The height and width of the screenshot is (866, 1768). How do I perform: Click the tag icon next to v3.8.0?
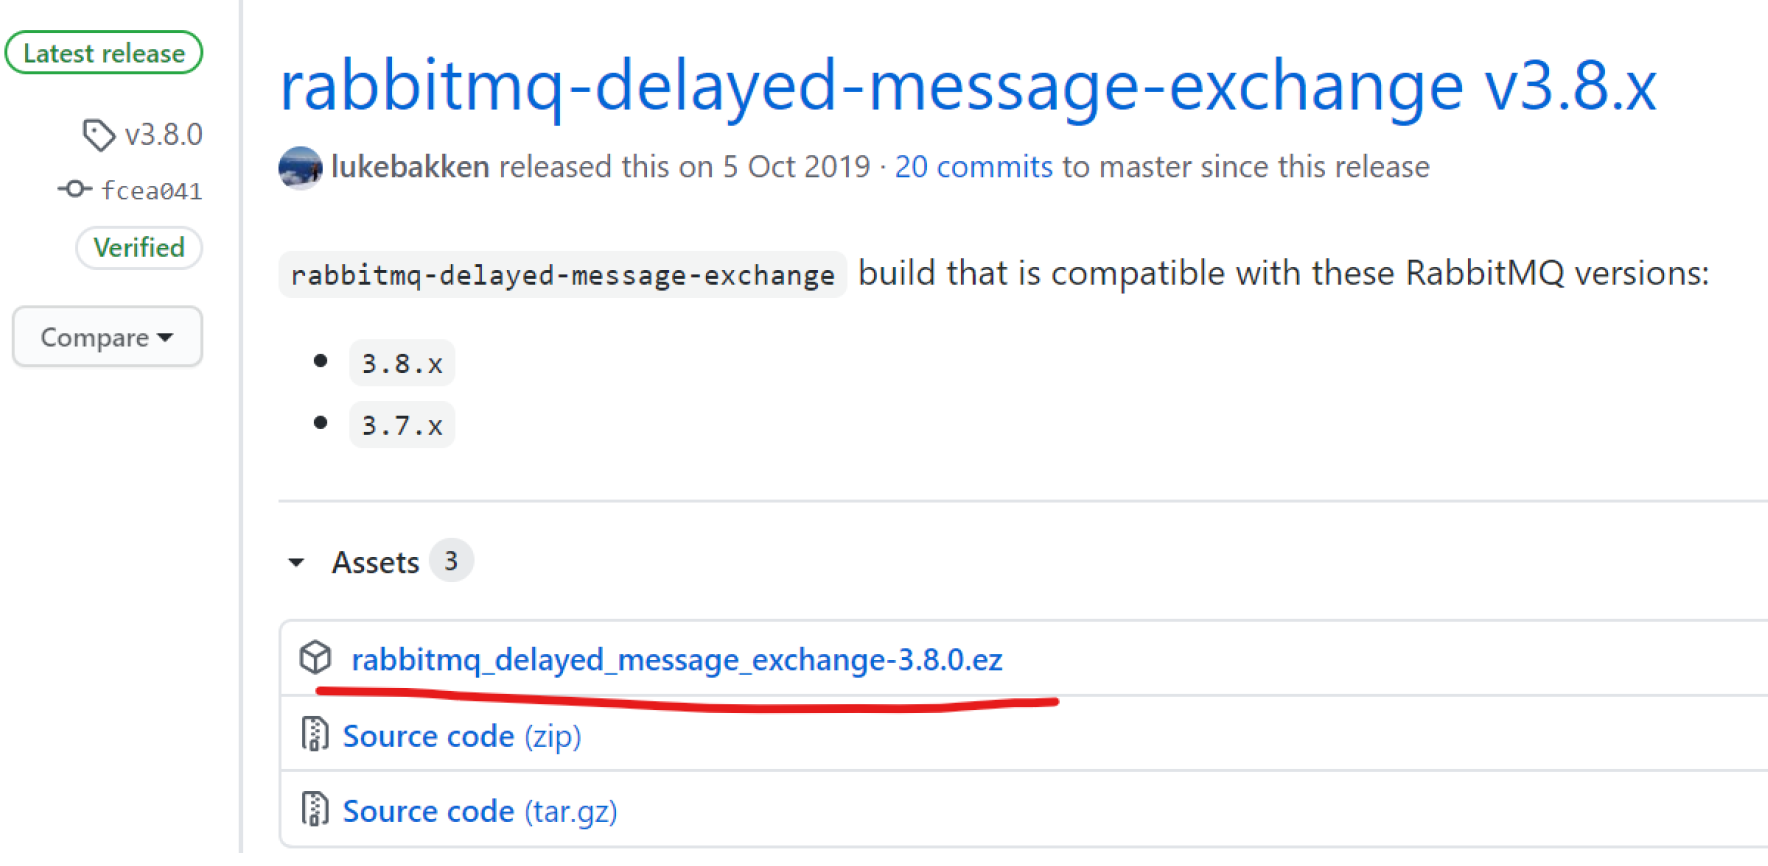(98, 135)
